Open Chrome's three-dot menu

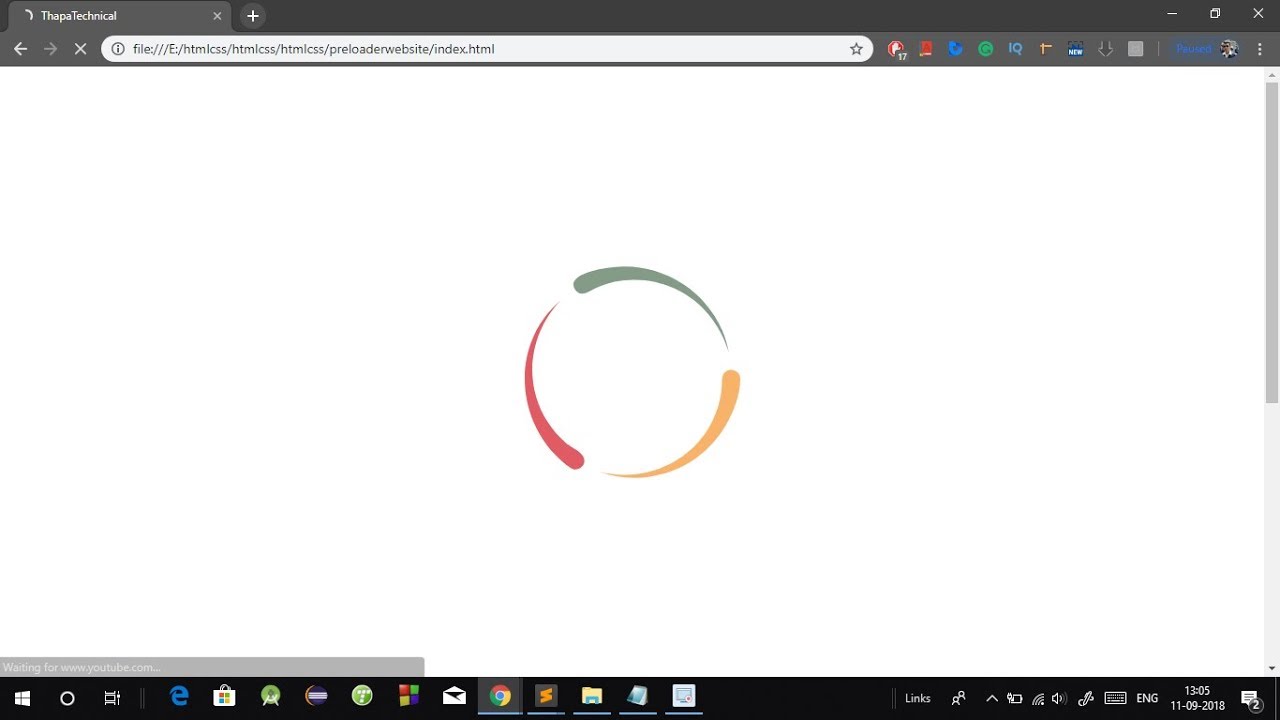coord(1260,49)
